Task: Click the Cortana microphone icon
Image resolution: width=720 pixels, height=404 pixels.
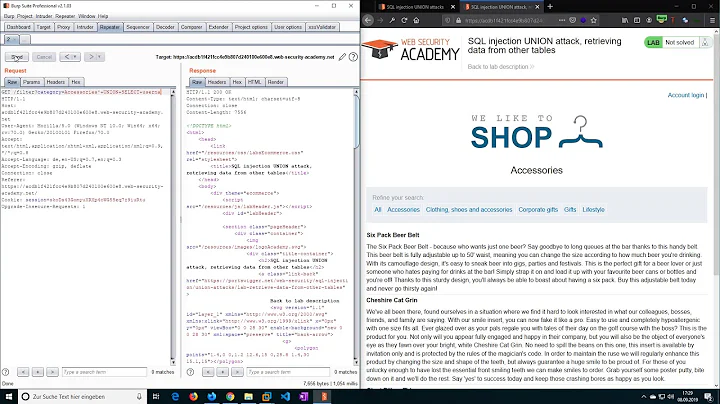Action: point(139,396)
